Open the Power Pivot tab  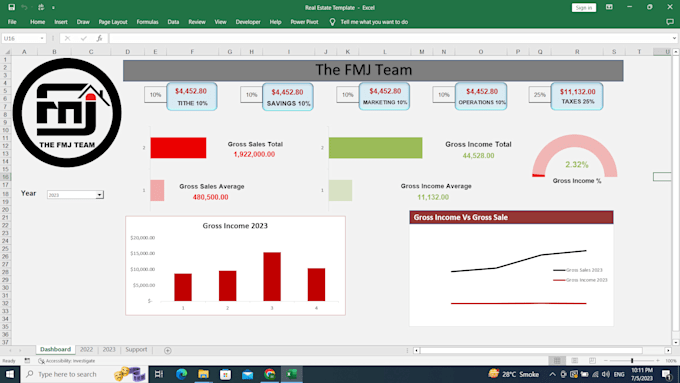click(304, 22)
